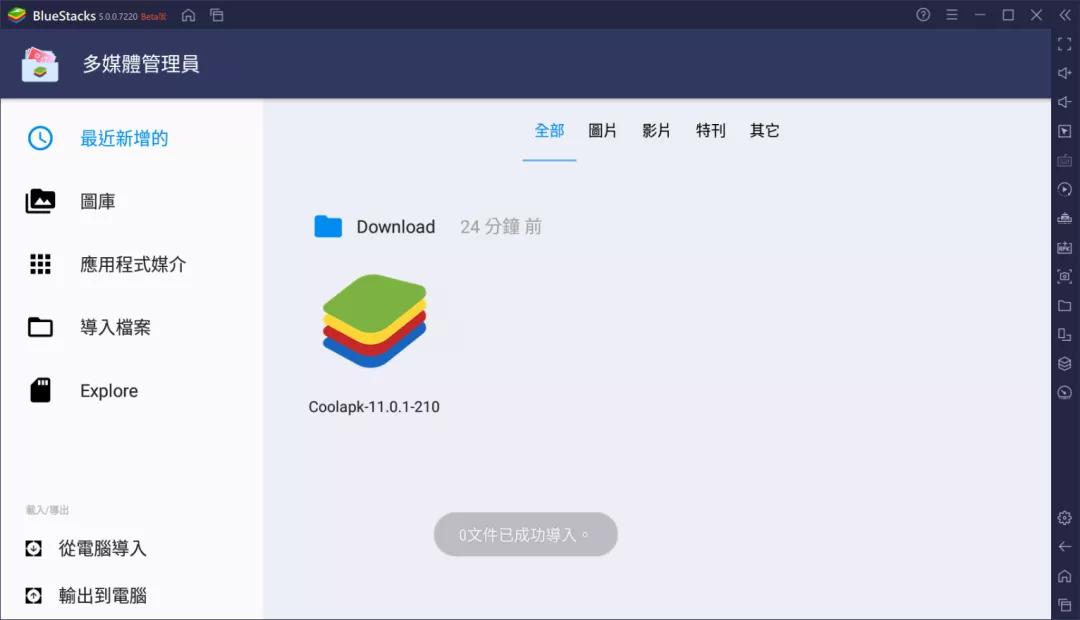
Task: Open the Install APK tool
Action: coord(1064,246)
